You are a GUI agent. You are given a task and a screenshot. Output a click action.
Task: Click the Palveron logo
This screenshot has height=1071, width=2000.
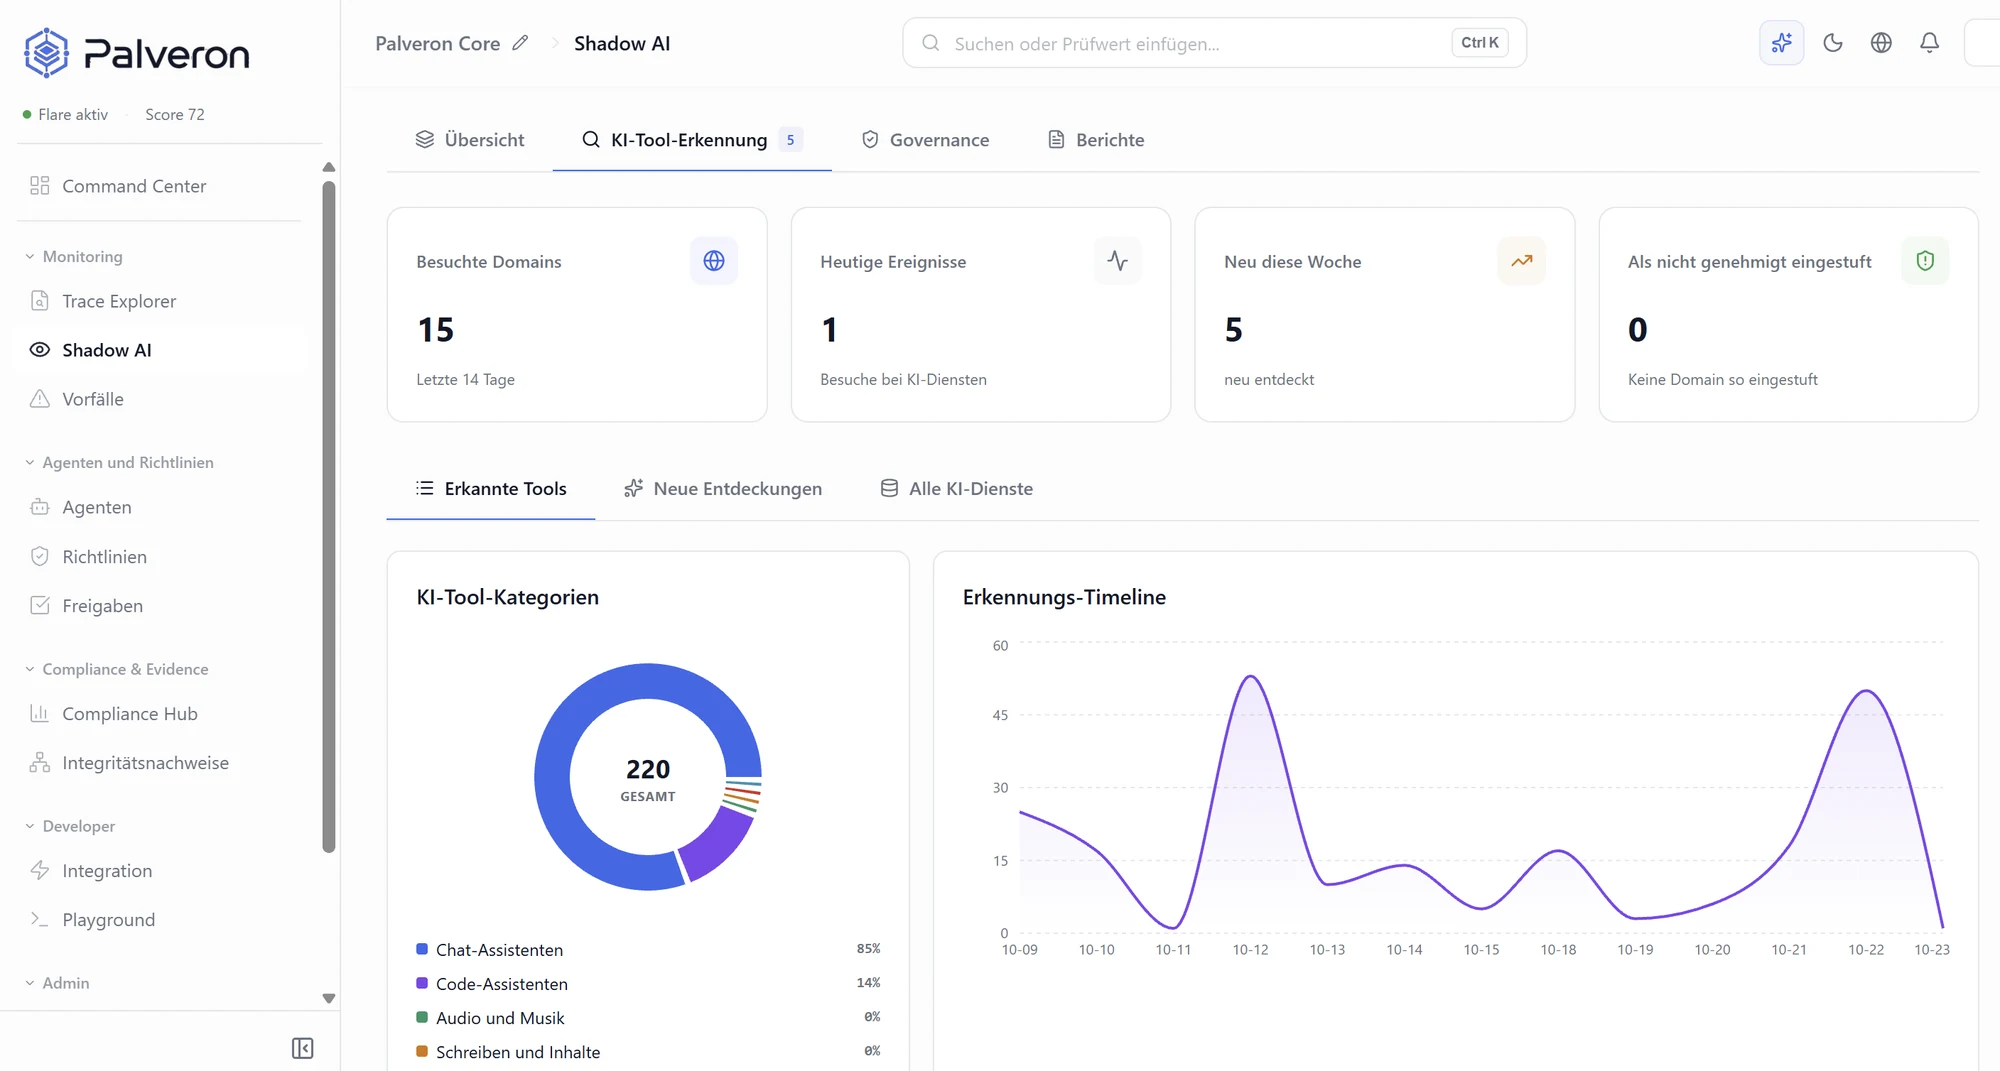137,53
